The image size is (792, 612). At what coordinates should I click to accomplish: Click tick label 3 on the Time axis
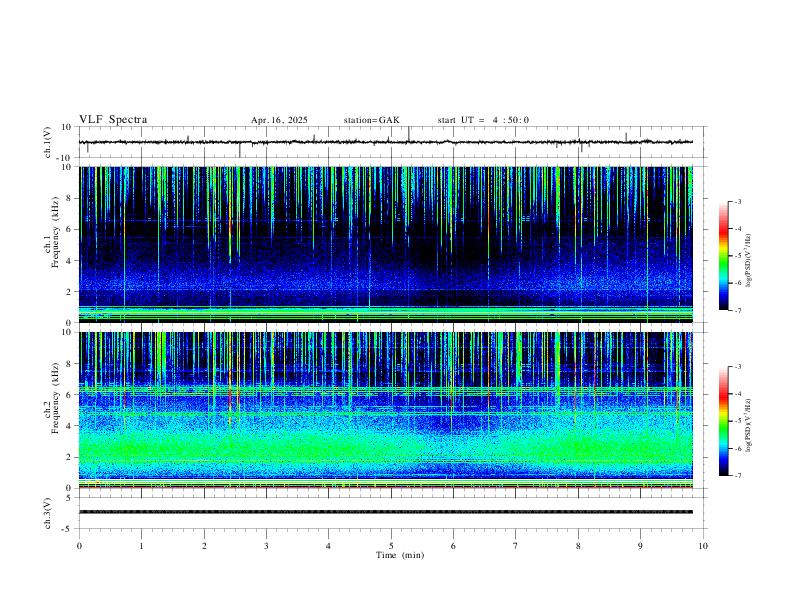(266, 546)
